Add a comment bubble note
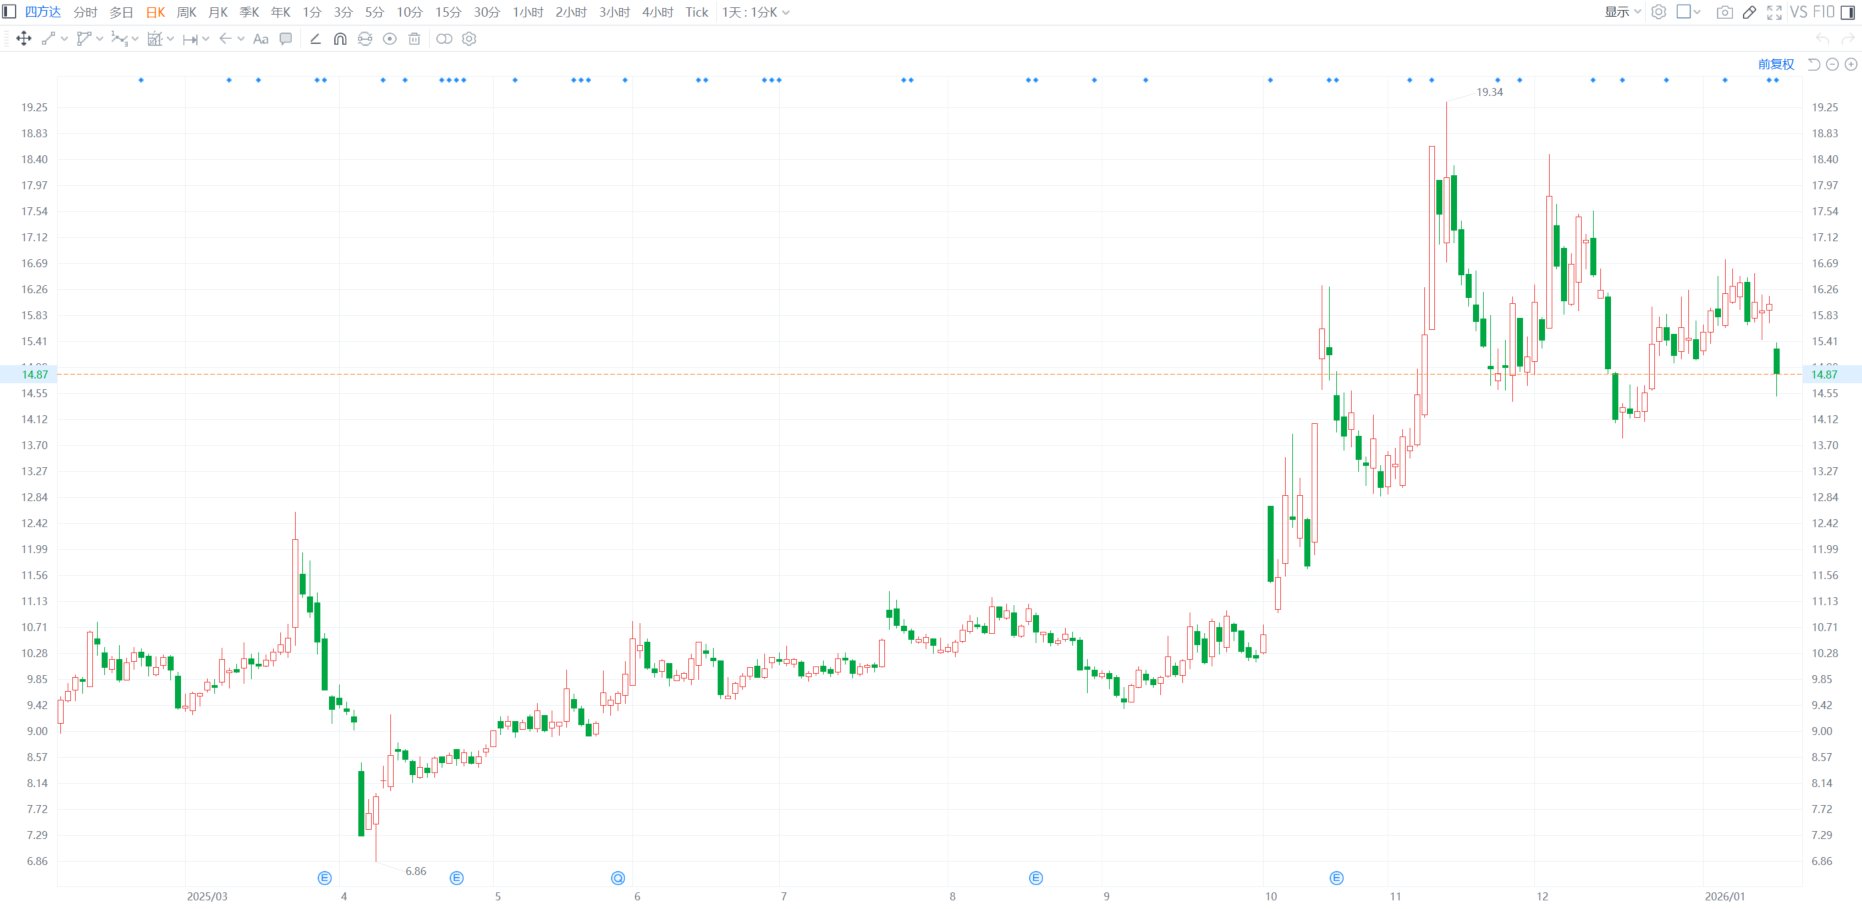 pyautogui.click(x=286, y=39)
